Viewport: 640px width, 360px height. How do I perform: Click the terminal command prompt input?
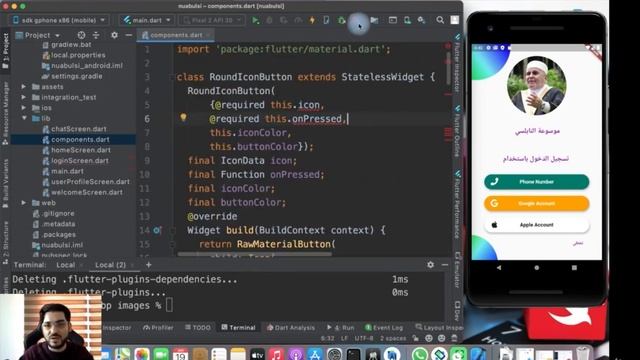click(x=169, y=305)
